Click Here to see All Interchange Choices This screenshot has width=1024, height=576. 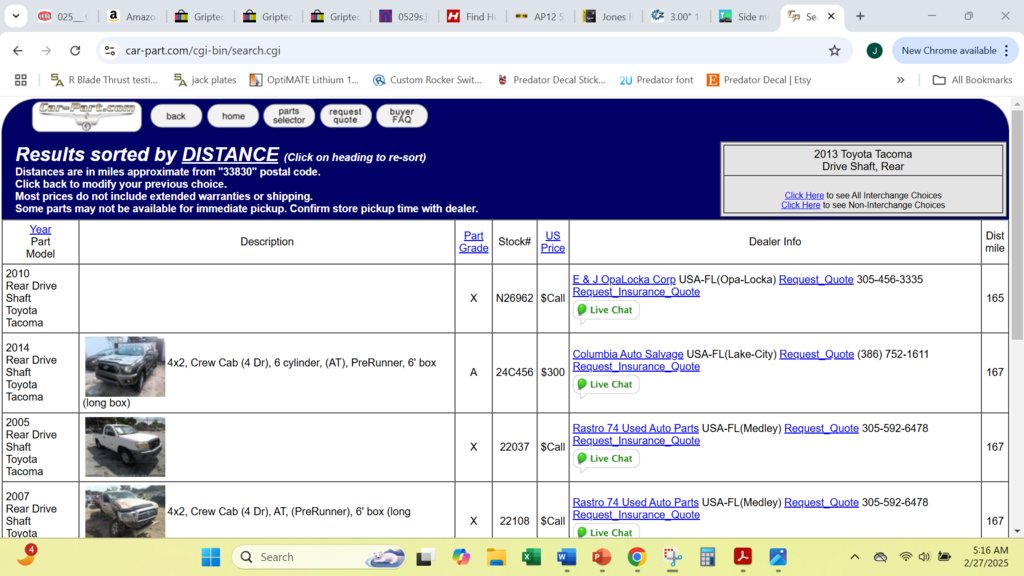pyautogui.click(x=804, y=195)
